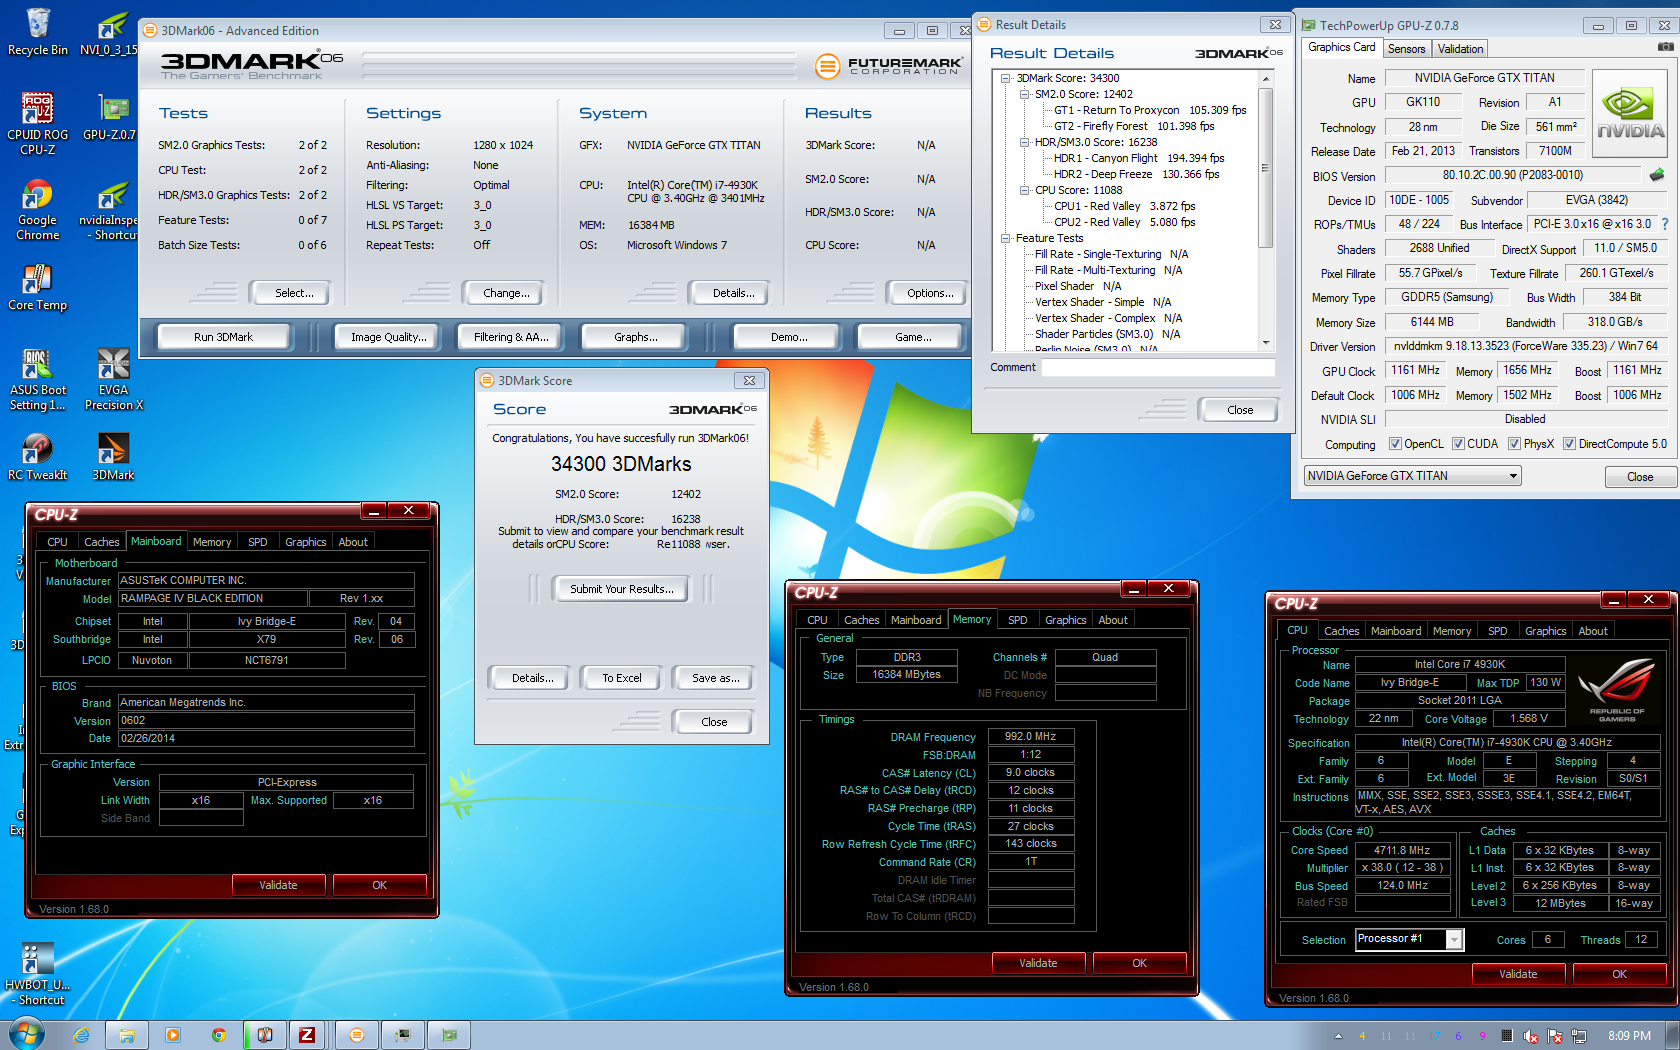Open the Recycle Bin desktop icon
Image resolution: width=1680 pixels, height=1050 pixels.
pos(38,32)
